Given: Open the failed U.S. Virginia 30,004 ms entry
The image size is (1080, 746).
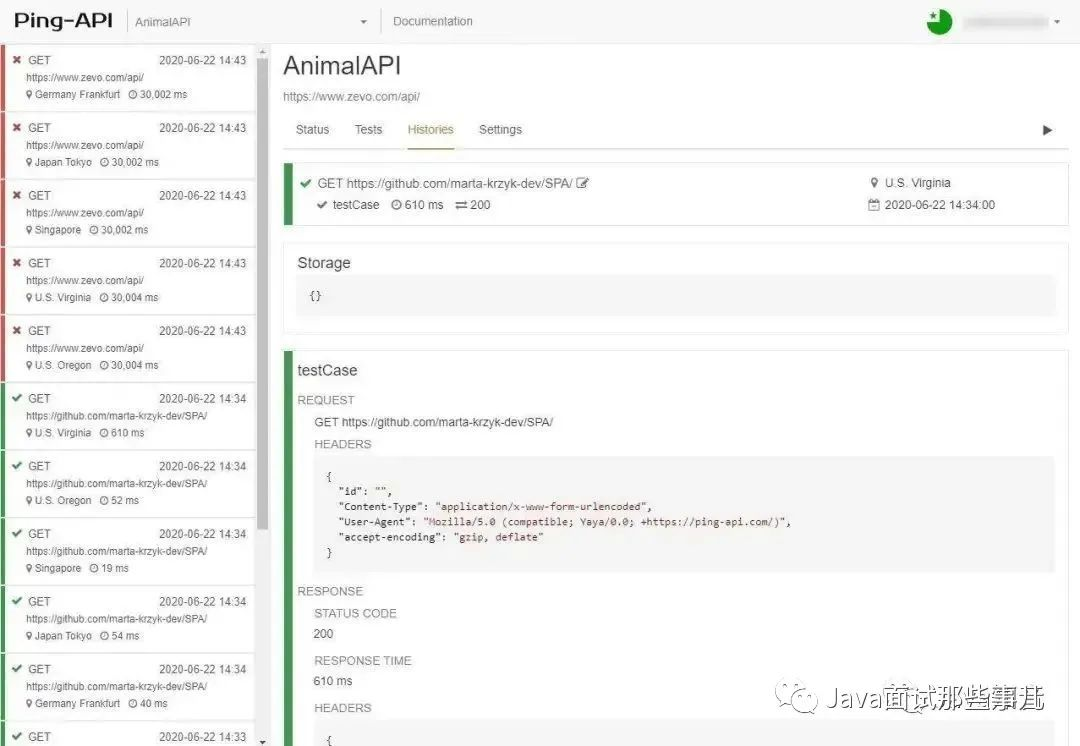Looking at the screenshot, I should [x=129, y=280].
